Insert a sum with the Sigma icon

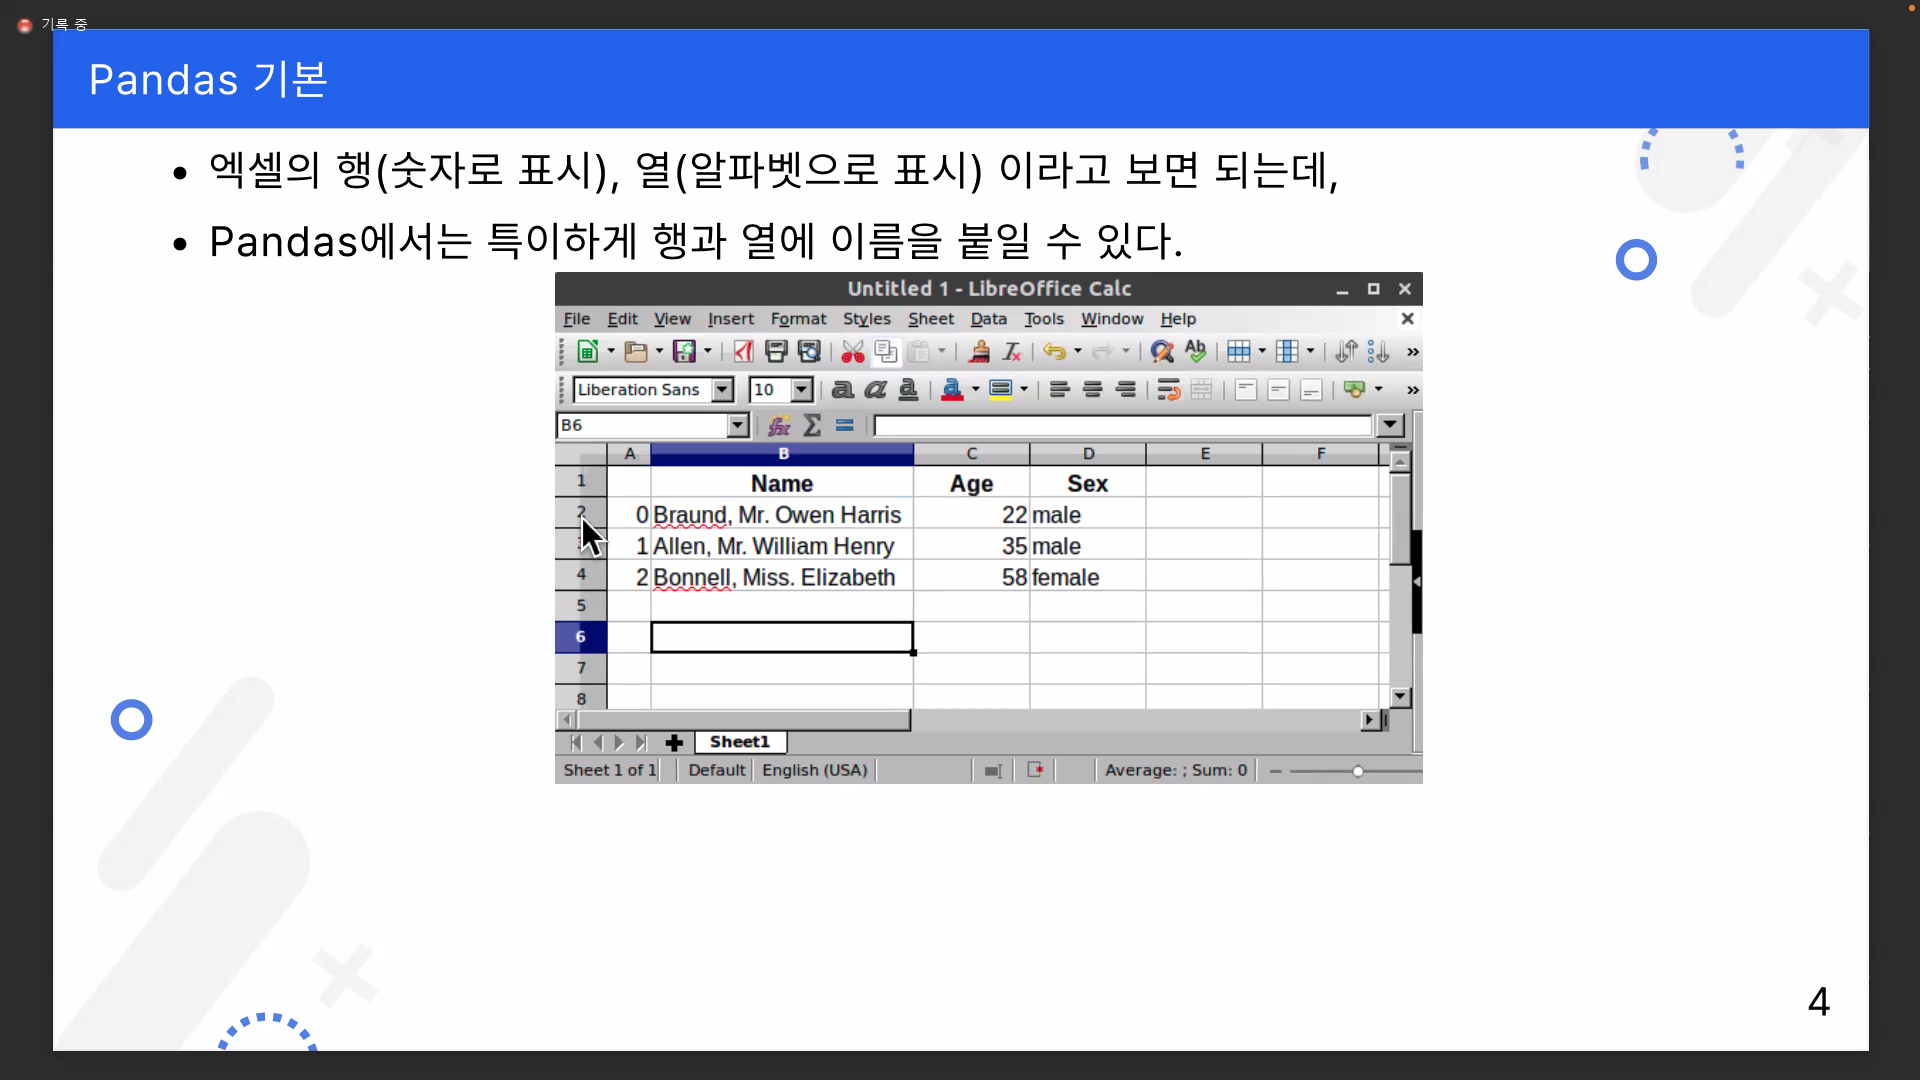click(813, 425)
